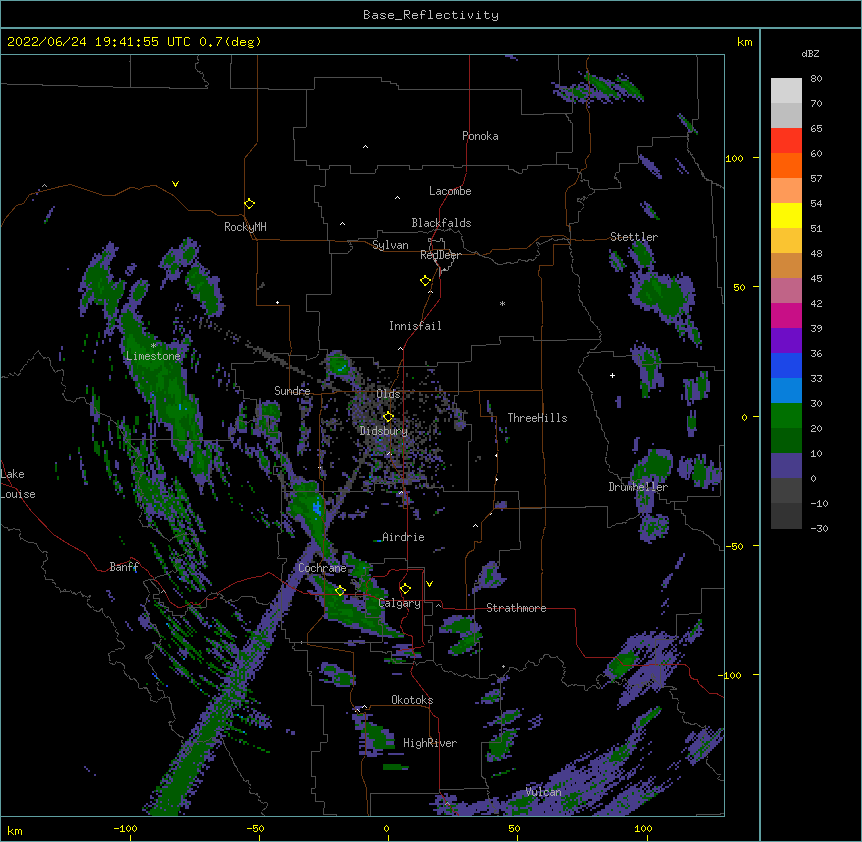Click the Sylvan label
Screen dimensions: 862x842
pyautogui.click(x=390, y=245)
